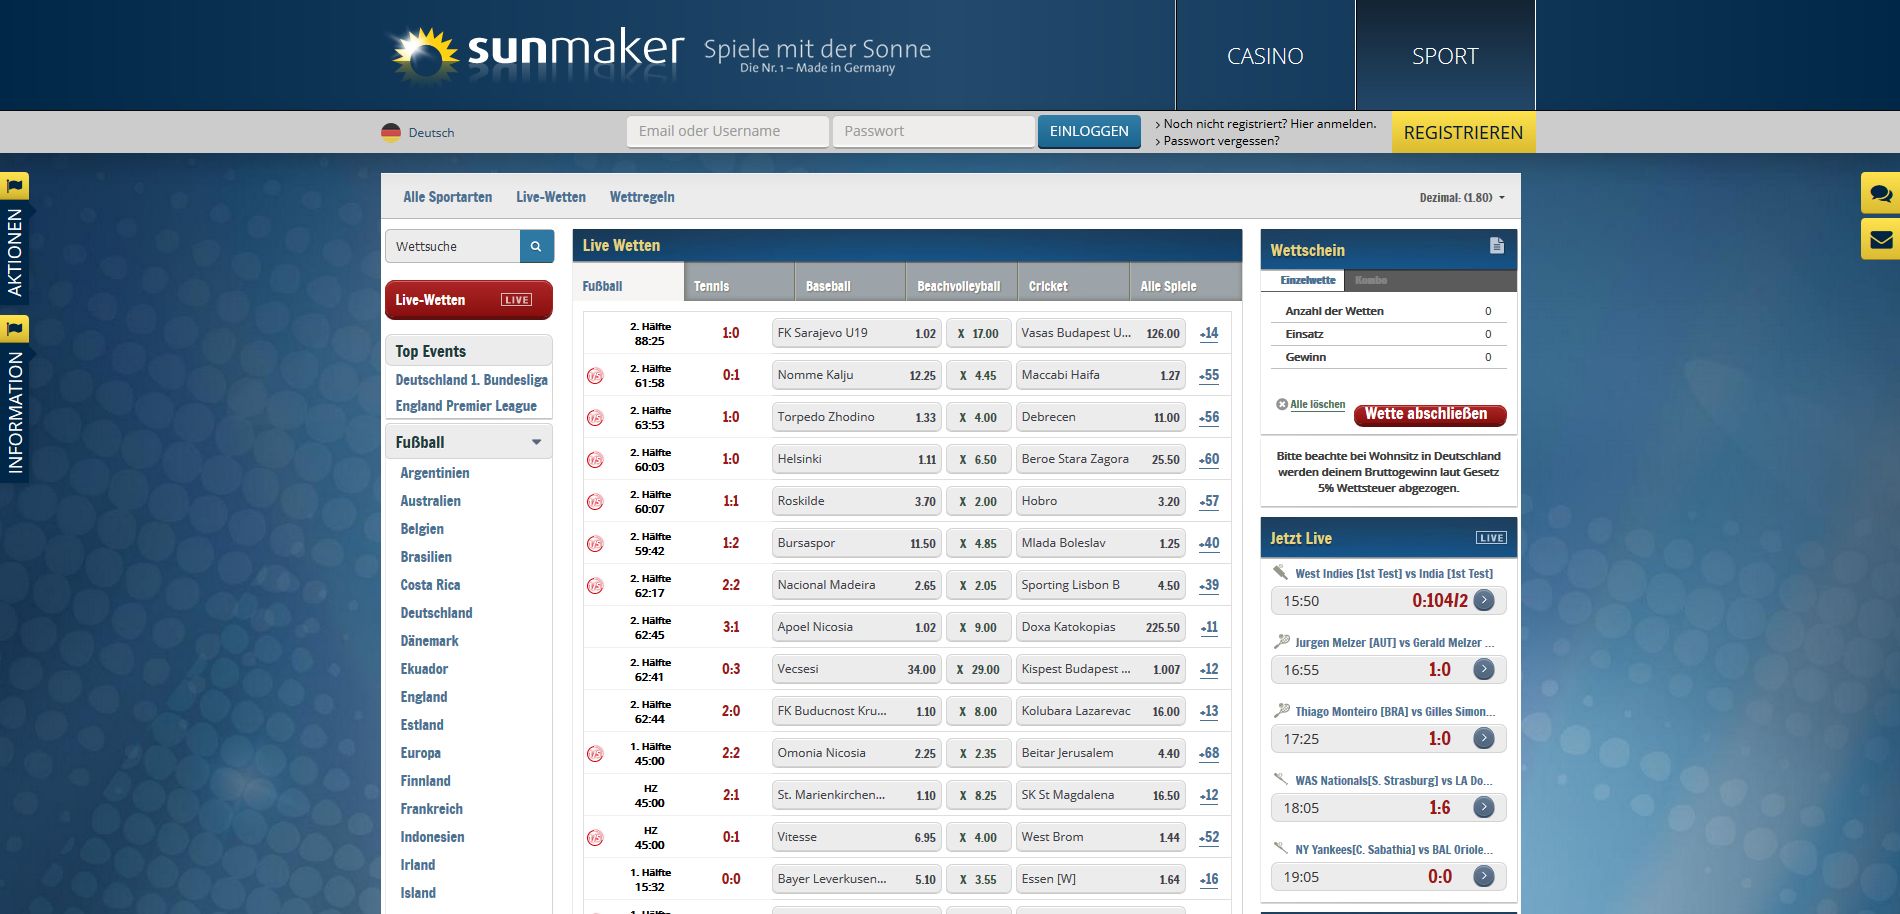Viewport: 1900px width, 914px height.
Task: Click the stats icon beside Helsinki match
Action: 595,460
